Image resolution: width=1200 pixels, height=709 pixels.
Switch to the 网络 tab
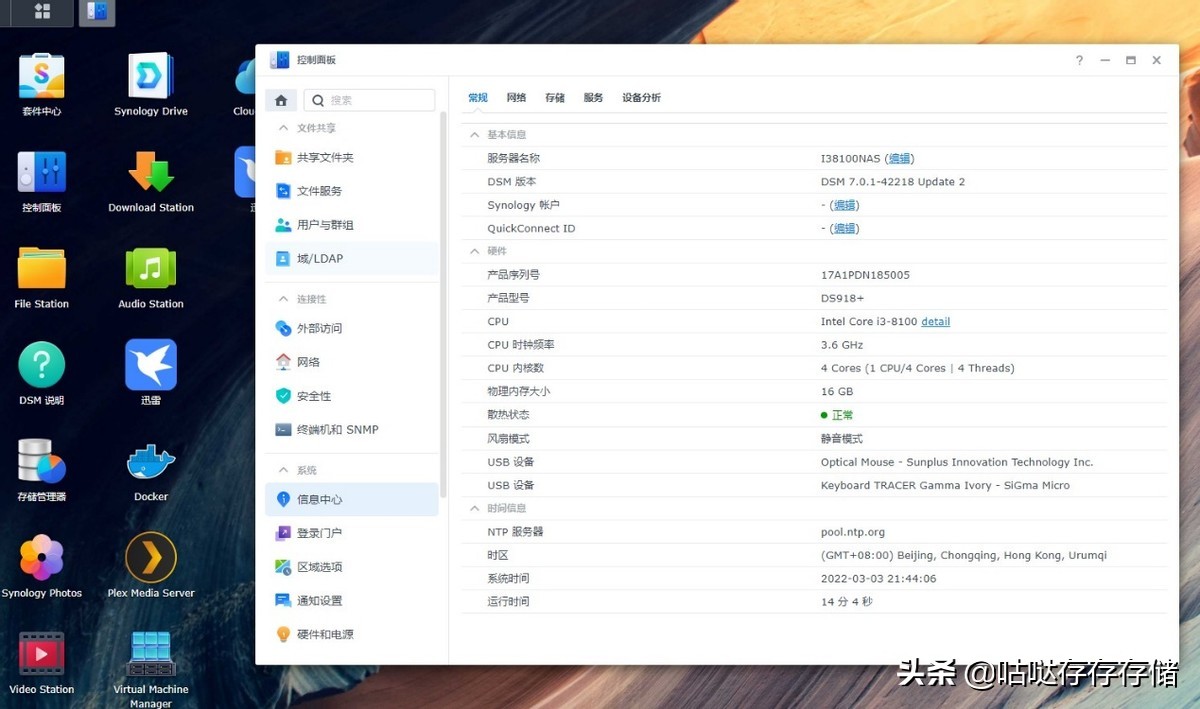coord(516,97)
